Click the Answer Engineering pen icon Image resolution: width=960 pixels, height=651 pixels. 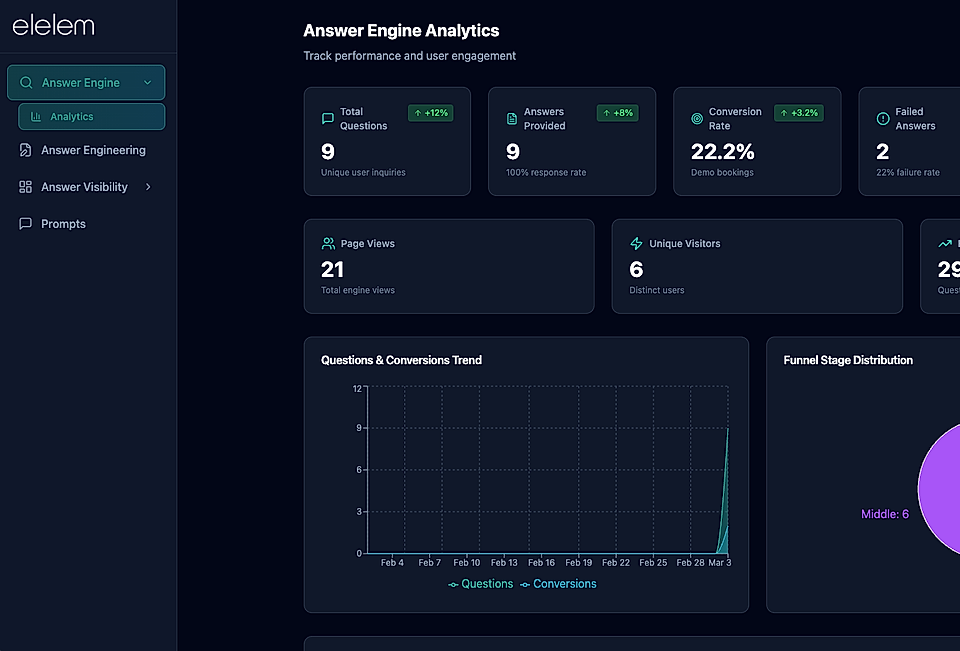25,149
